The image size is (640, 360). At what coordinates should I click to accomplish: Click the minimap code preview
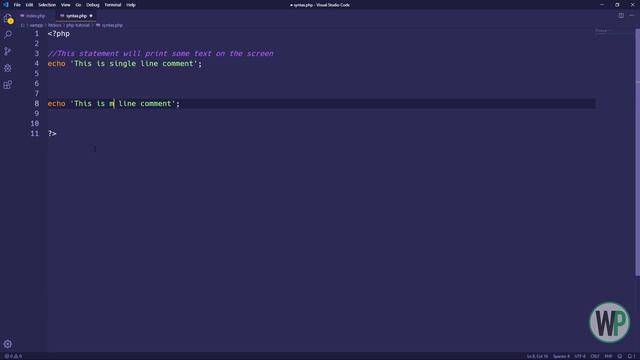click(x=603, y=31)
